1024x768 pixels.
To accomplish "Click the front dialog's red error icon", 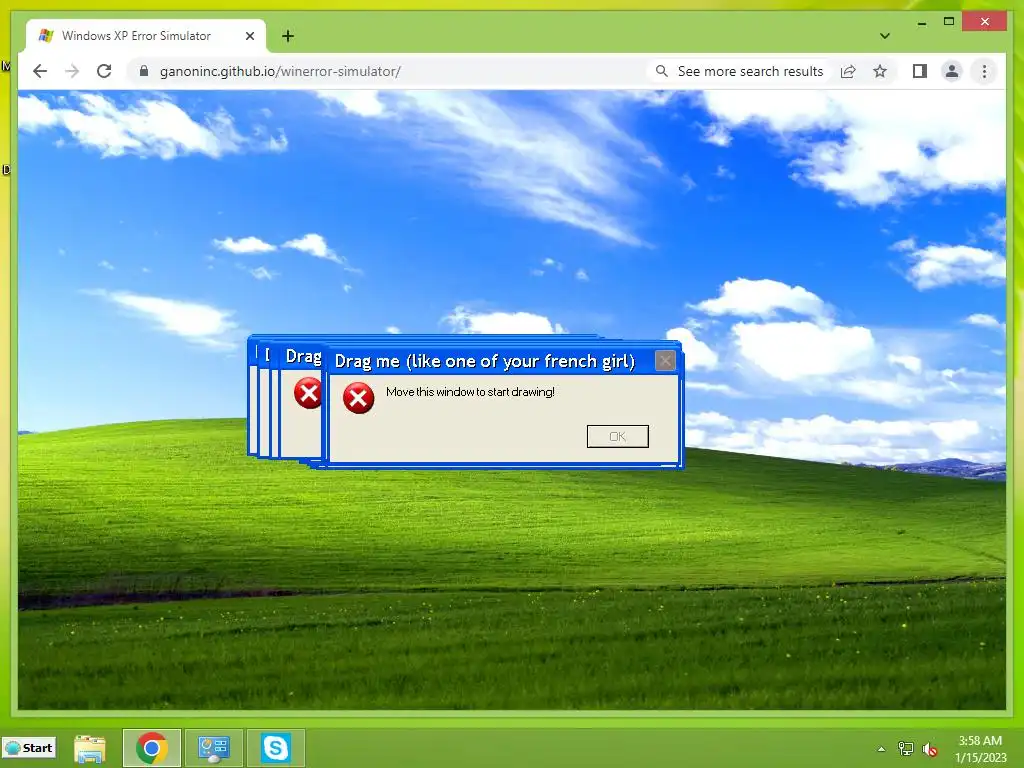I will pyautogui.click(x=359, y=398).
